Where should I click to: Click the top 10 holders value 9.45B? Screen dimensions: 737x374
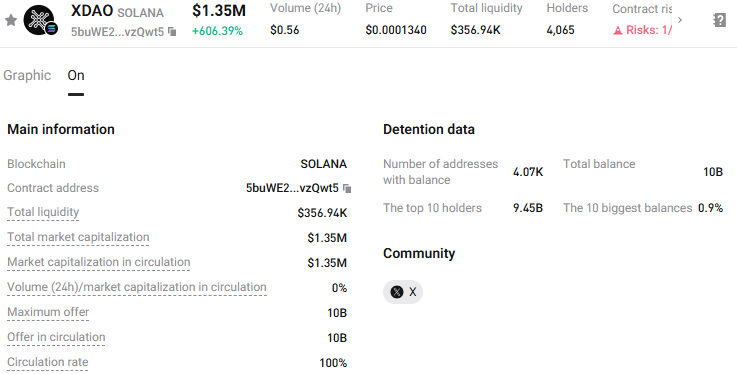(x=528, y=208)
